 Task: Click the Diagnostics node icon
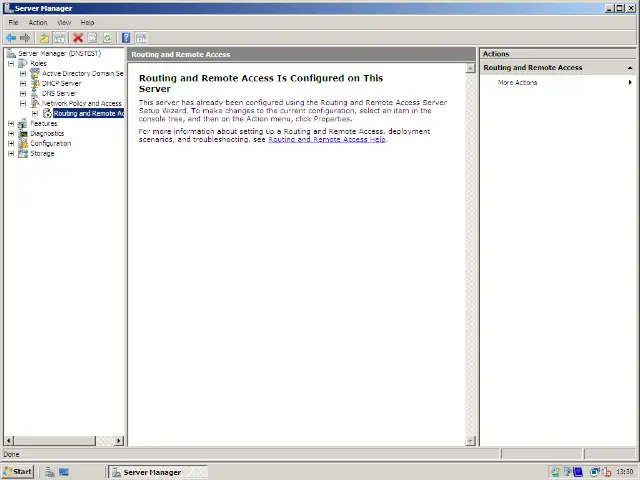(x=23, y=133)
